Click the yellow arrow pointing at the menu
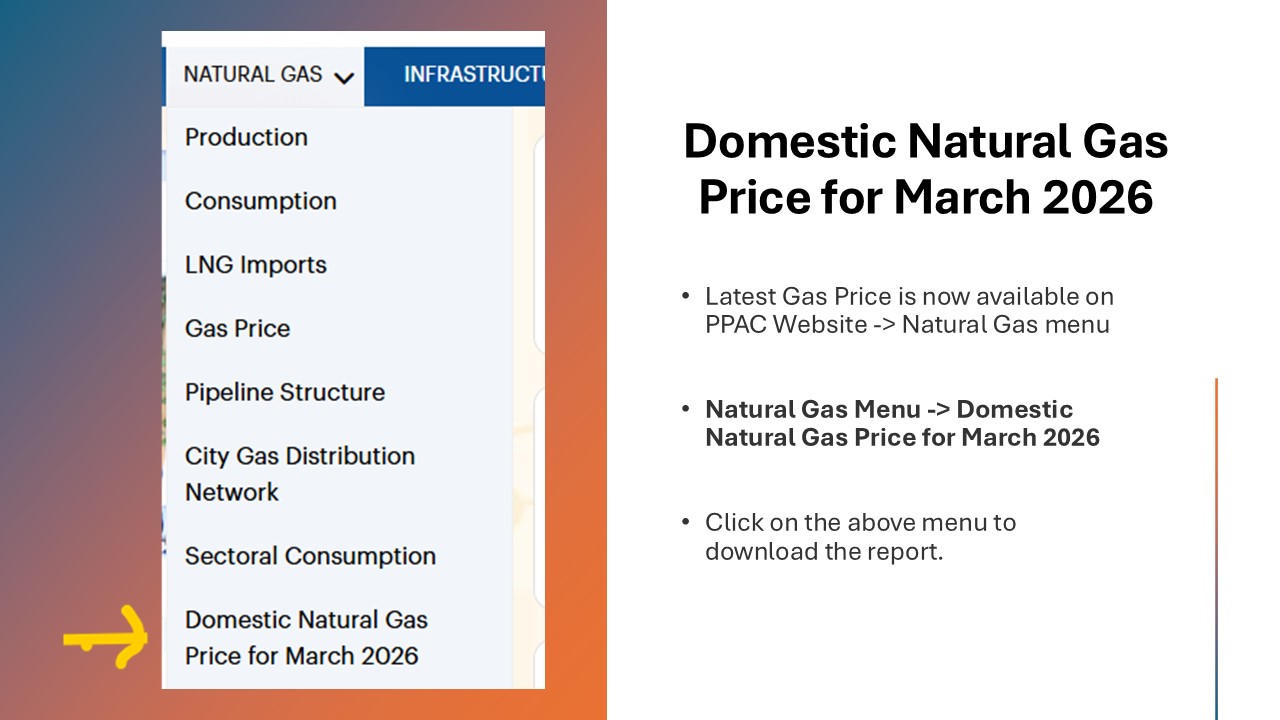 pos(107,638)
